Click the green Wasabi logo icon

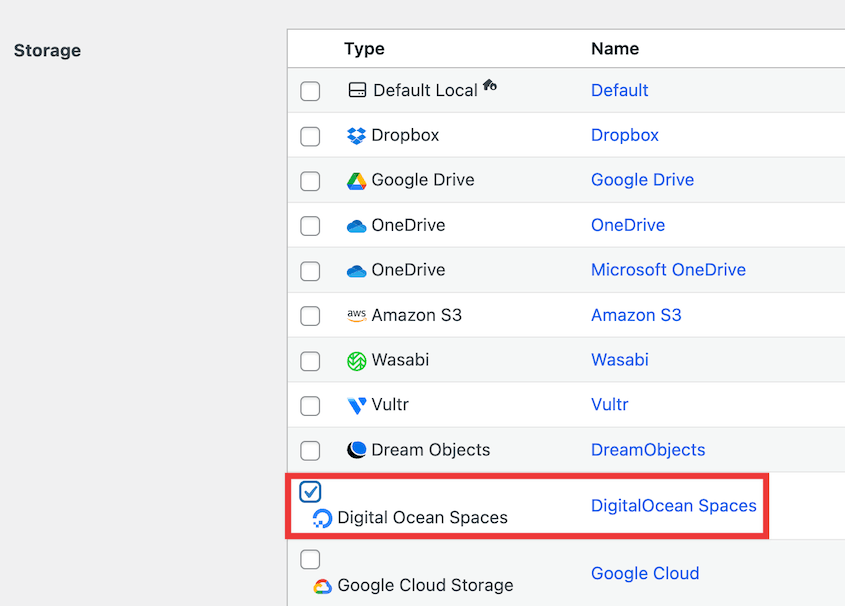pos(356,361)
